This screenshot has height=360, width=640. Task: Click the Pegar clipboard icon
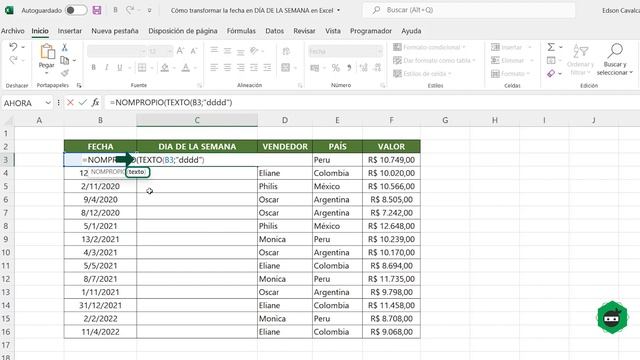47,52
